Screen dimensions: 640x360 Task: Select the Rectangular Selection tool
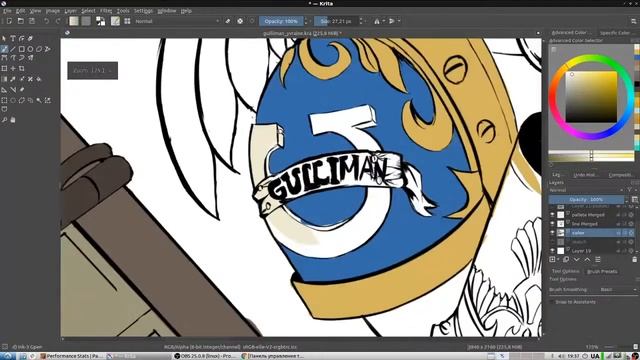tap(4, 100)
